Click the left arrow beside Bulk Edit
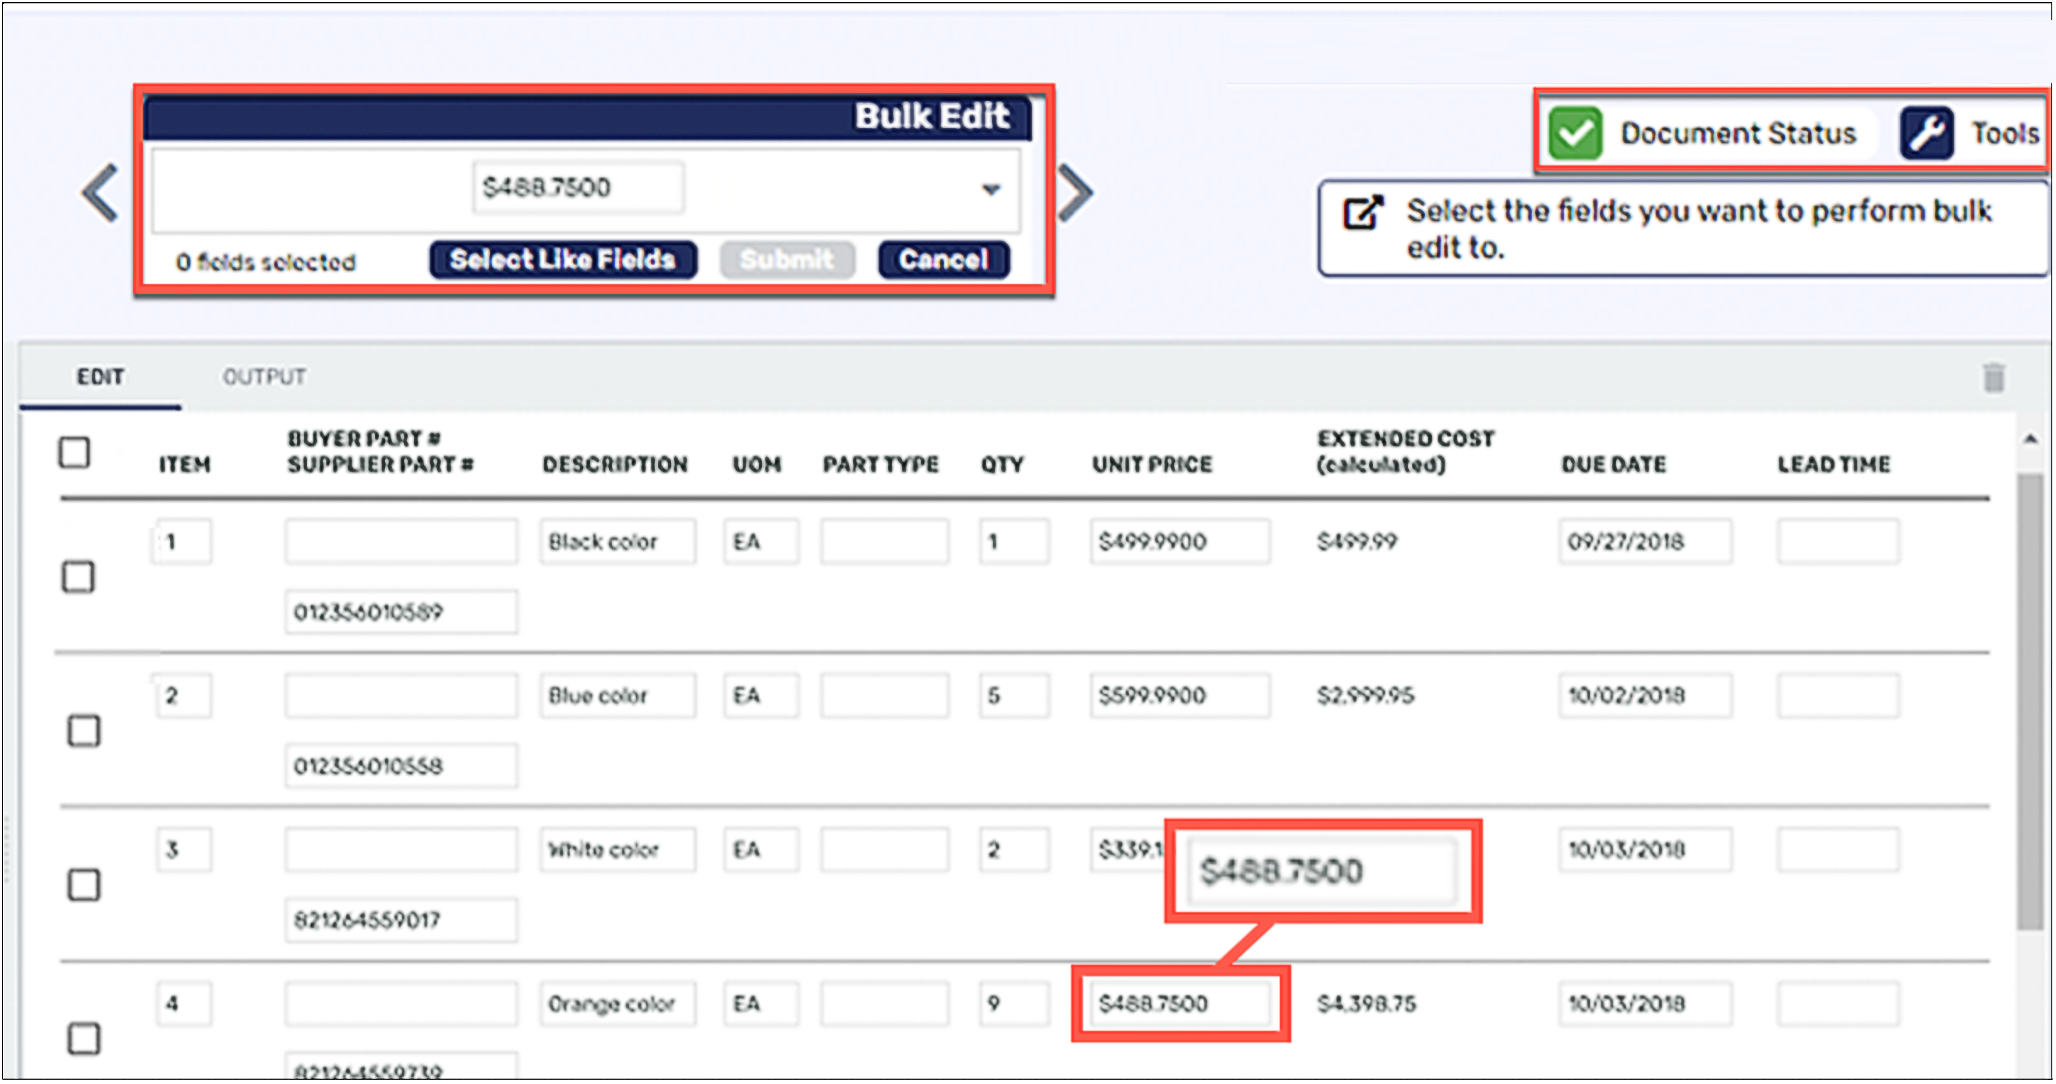The image size is (2056, 1084). click(100, 192)
